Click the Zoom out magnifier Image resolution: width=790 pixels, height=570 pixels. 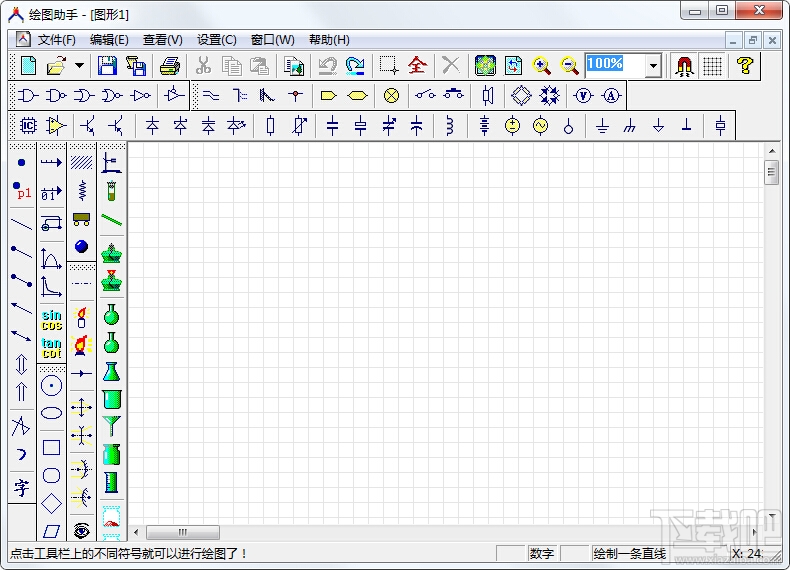click(x=569, y=66)
